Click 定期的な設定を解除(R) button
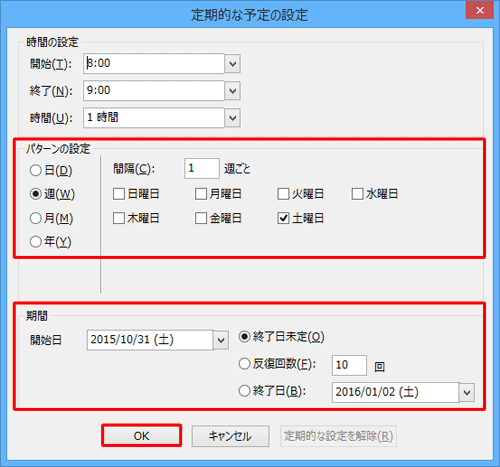This screenshot has width=500, height=467. (338, 436)
